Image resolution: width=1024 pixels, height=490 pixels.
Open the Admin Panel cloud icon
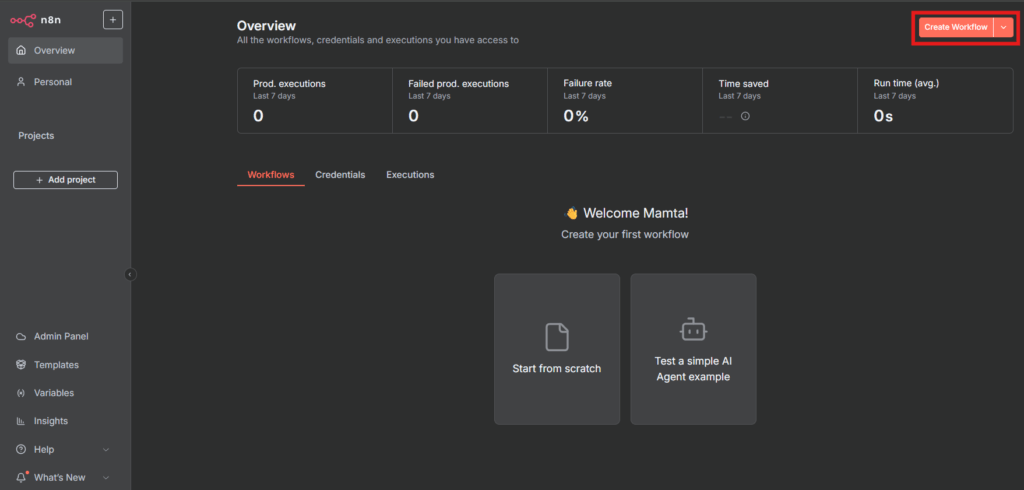(21, 337)
